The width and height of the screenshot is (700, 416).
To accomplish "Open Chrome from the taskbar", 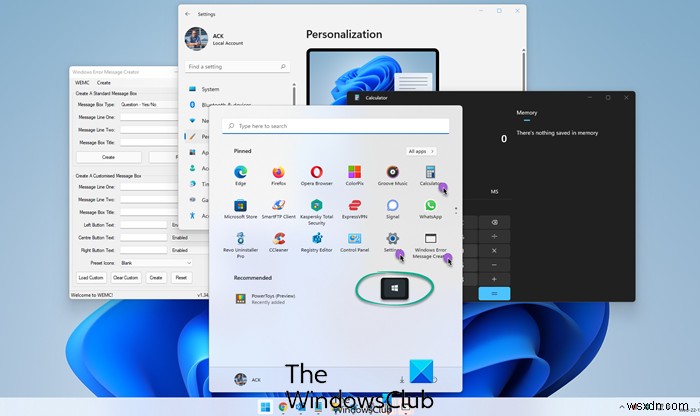I will 283,407.
